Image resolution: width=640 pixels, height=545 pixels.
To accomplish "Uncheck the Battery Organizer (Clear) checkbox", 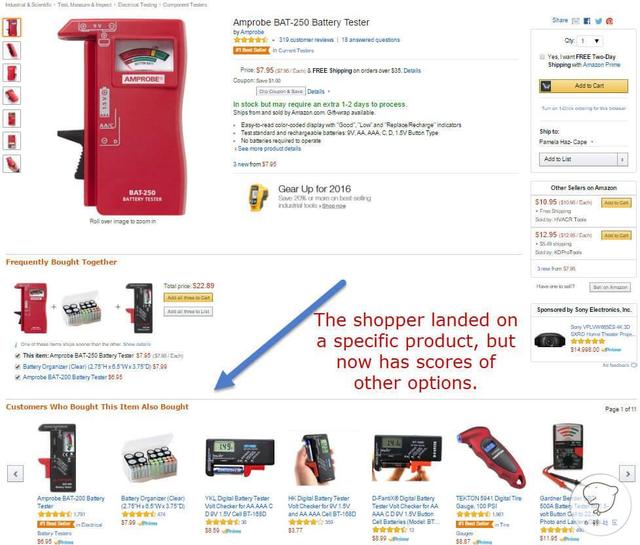I will tap(18, 367).
